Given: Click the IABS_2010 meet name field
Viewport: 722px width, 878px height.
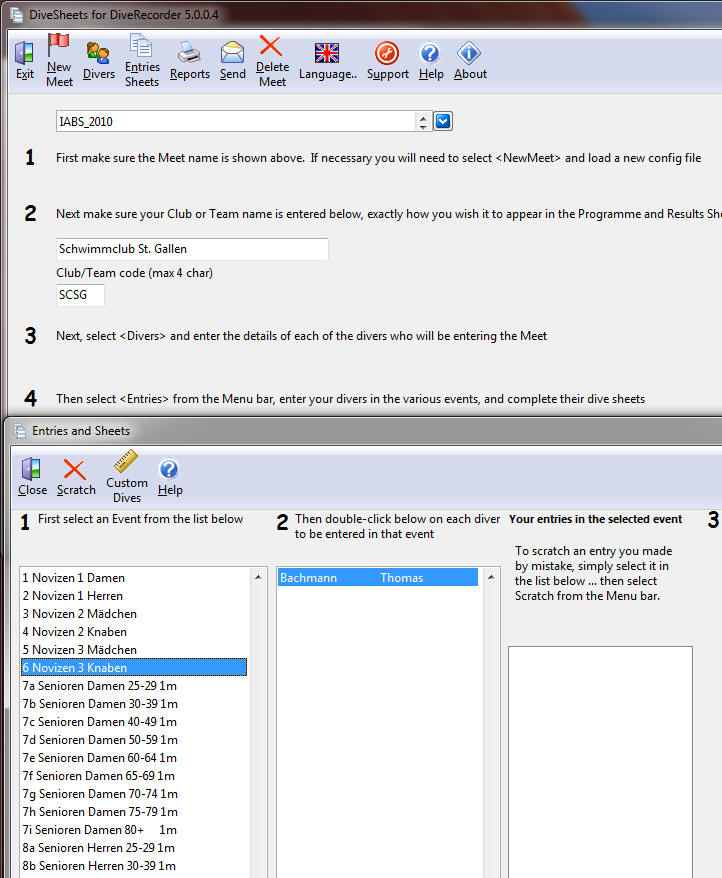Looking at the screenshot, I should pos(235,122).
